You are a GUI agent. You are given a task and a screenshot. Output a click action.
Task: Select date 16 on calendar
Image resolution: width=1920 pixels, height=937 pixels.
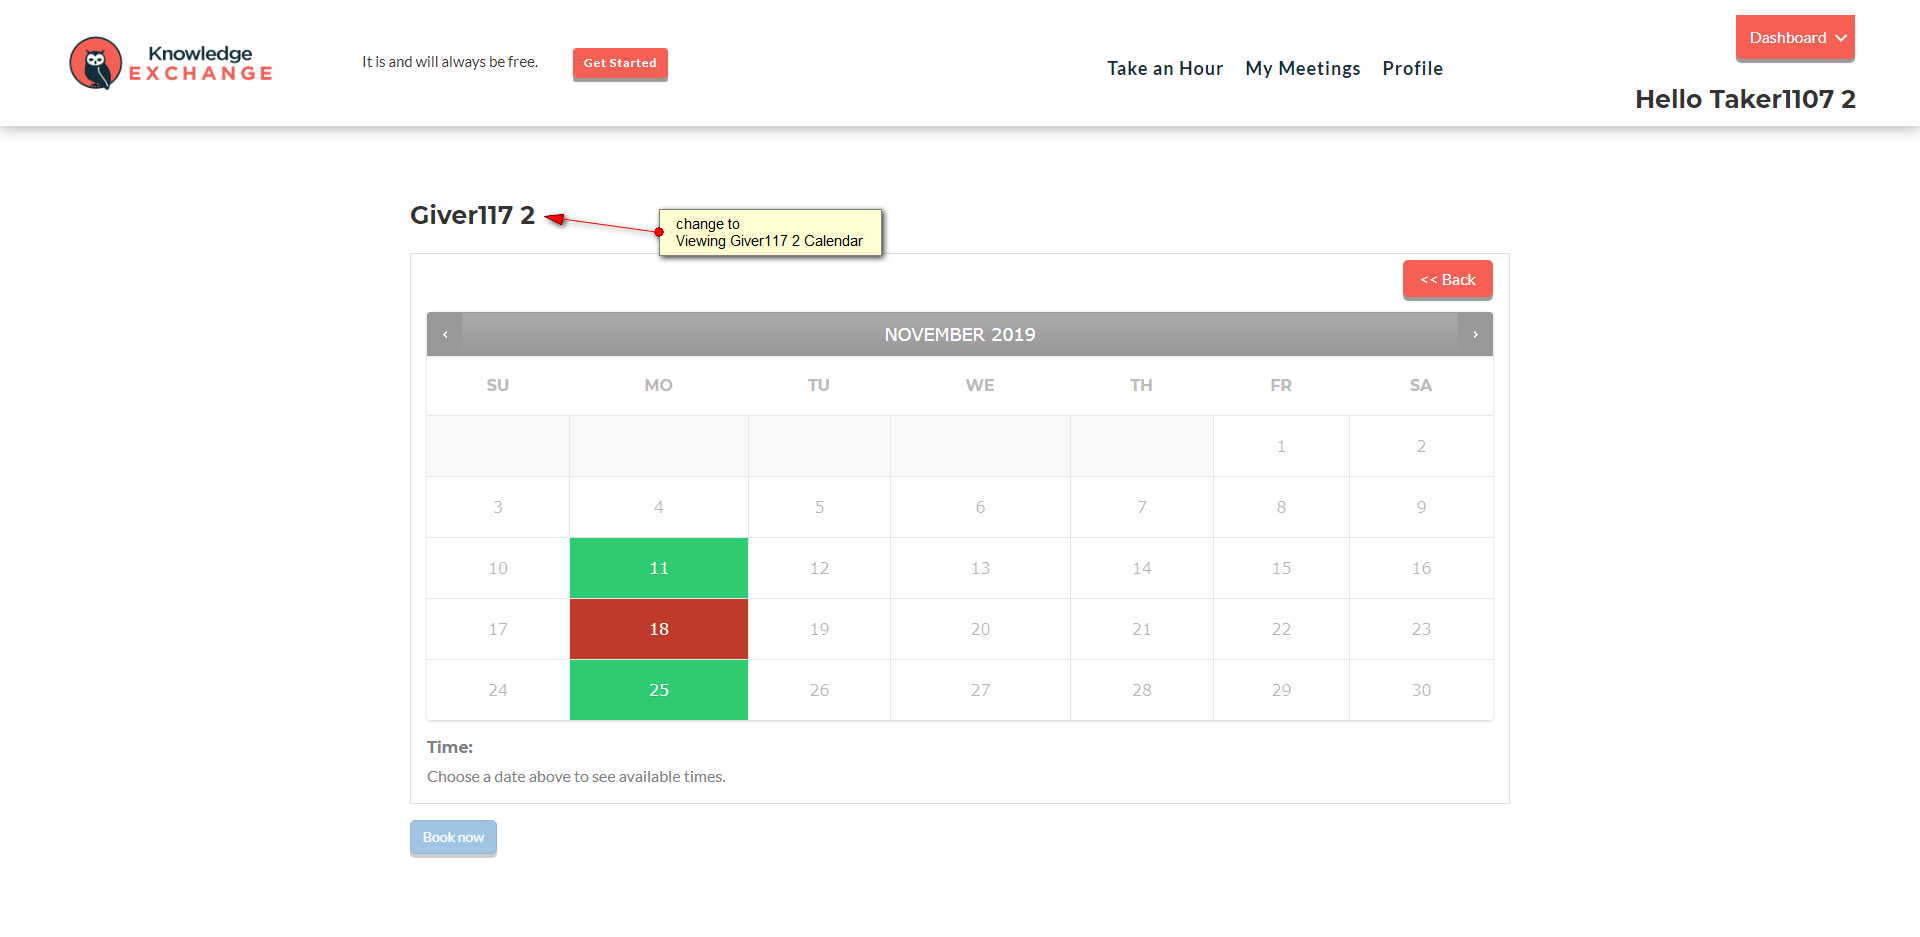point(1421,568)
